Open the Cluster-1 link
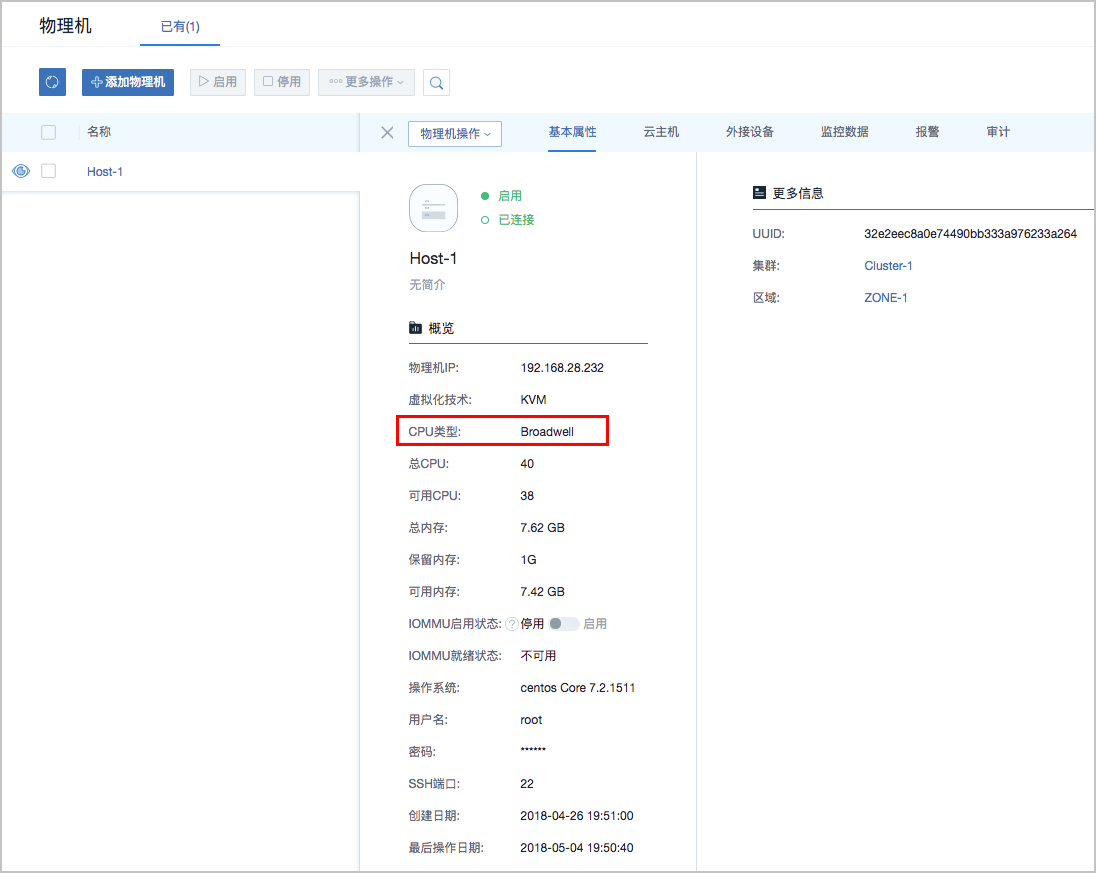Screen dimensions: 1096x873 888,266
